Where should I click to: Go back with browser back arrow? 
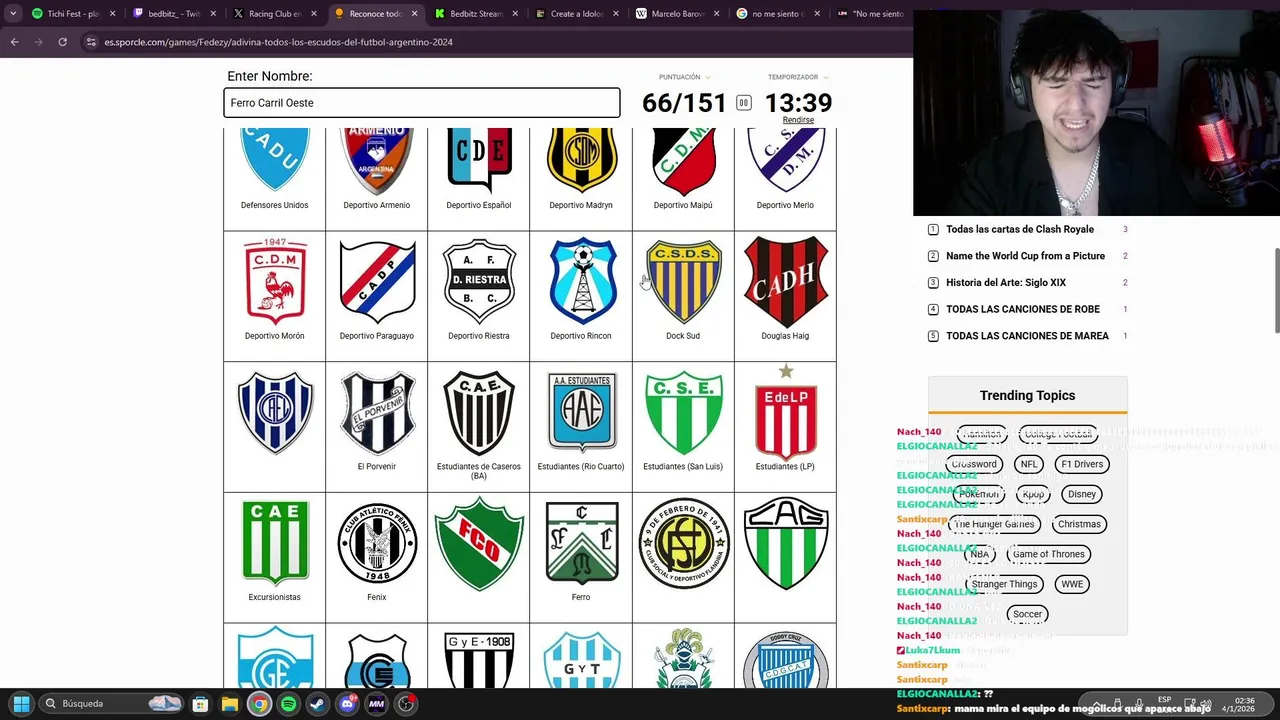click(14, 42)
